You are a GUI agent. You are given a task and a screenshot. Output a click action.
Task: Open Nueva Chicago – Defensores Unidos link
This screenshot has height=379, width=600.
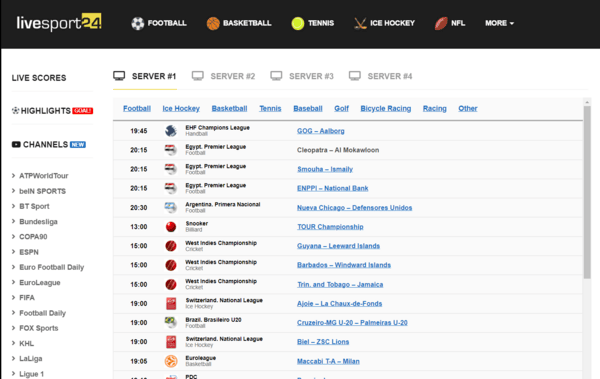pyautogui.click(x=354, y=207)
